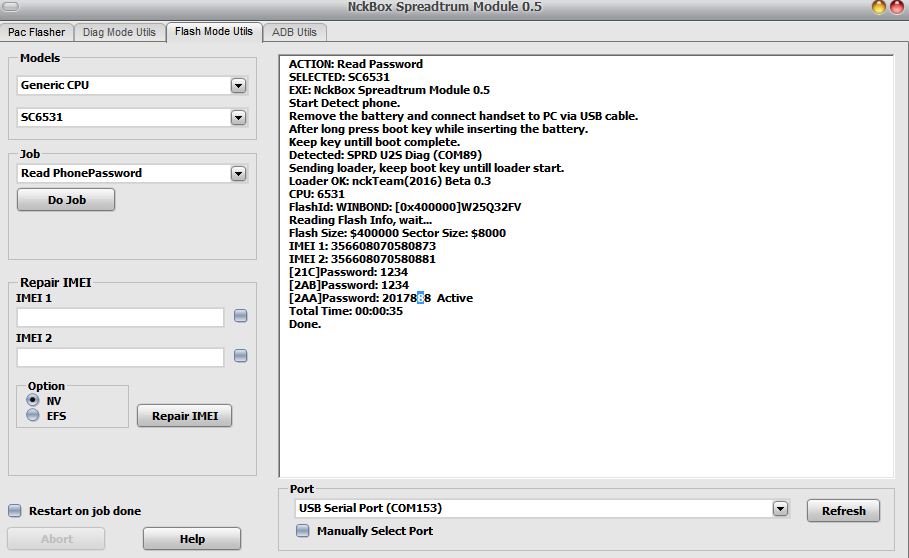Expand the USB Serial Port dropdown
Image resolution: width=909 pixels, height=558 pixels.
tap(780, 508)
